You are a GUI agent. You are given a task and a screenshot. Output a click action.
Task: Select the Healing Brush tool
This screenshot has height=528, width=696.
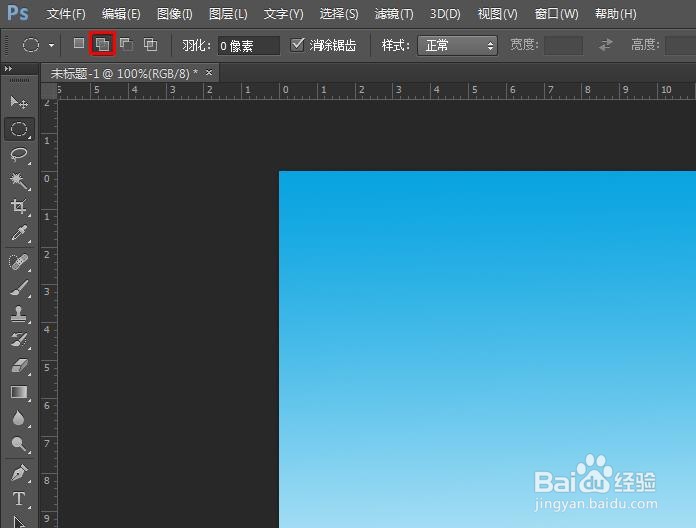tap(19, 262)
